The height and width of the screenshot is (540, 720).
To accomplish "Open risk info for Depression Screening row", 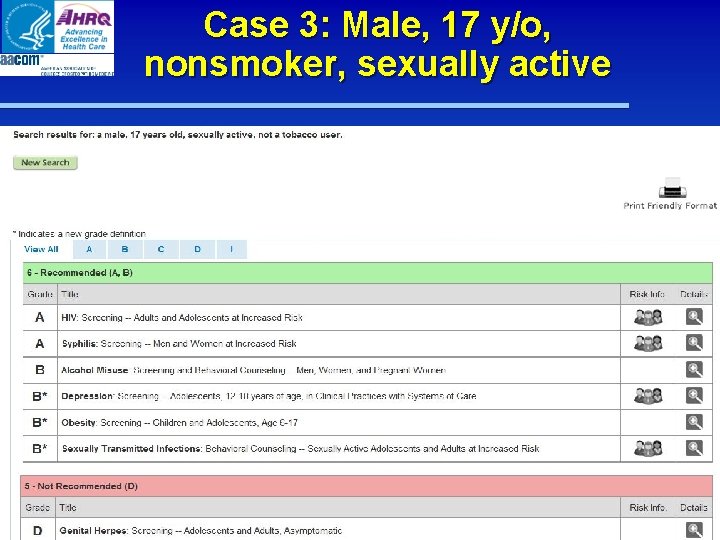I will 648,396.
